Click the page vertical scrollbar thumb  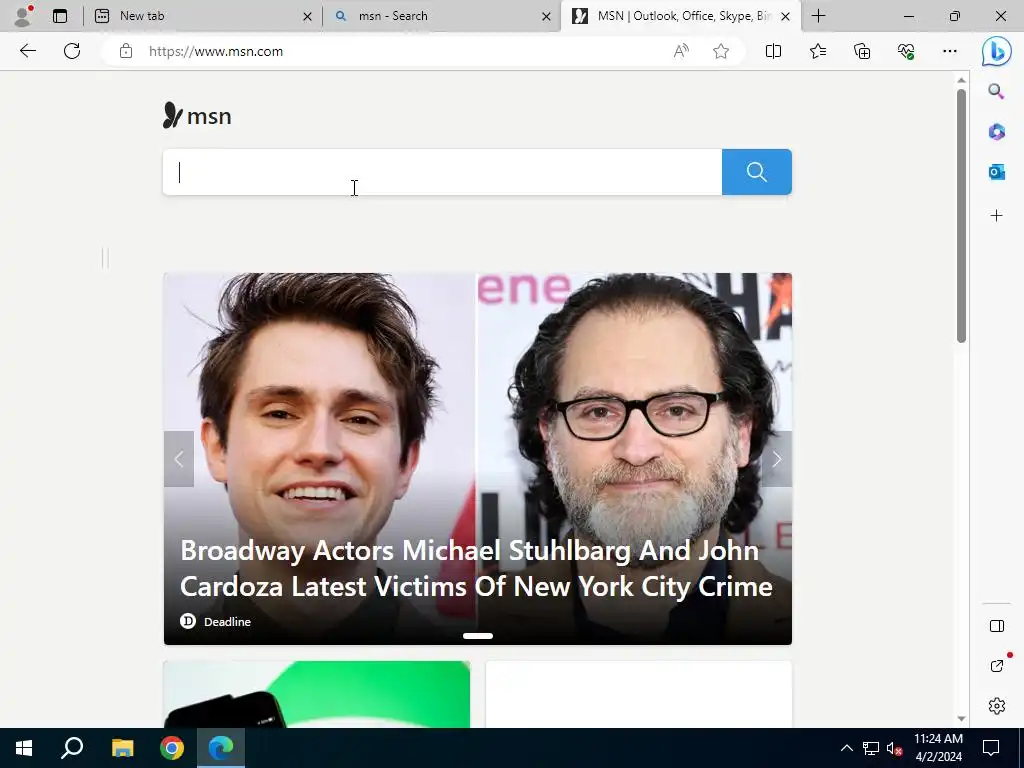click(x=961, y=216)
